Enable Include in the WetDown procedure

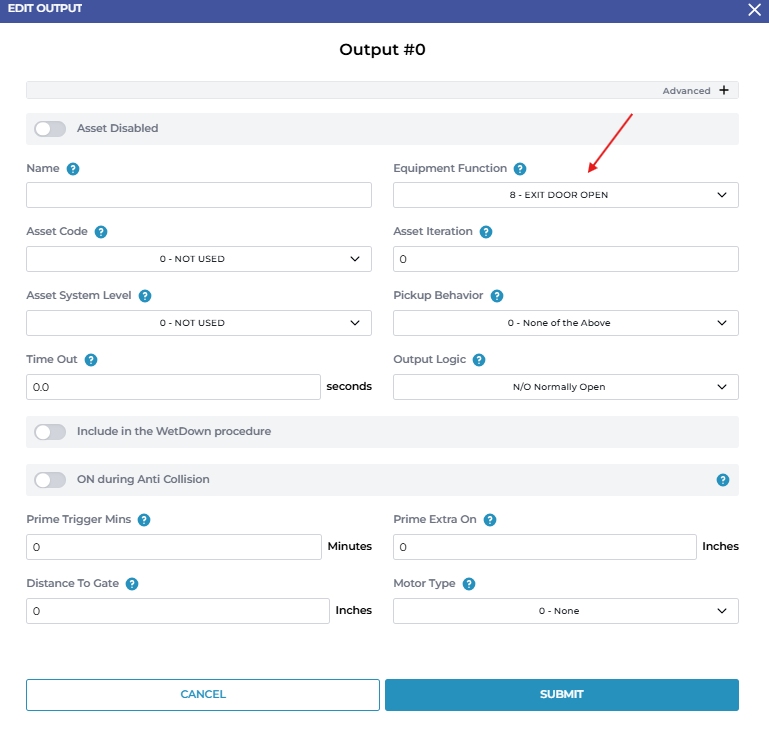[50, 432]
